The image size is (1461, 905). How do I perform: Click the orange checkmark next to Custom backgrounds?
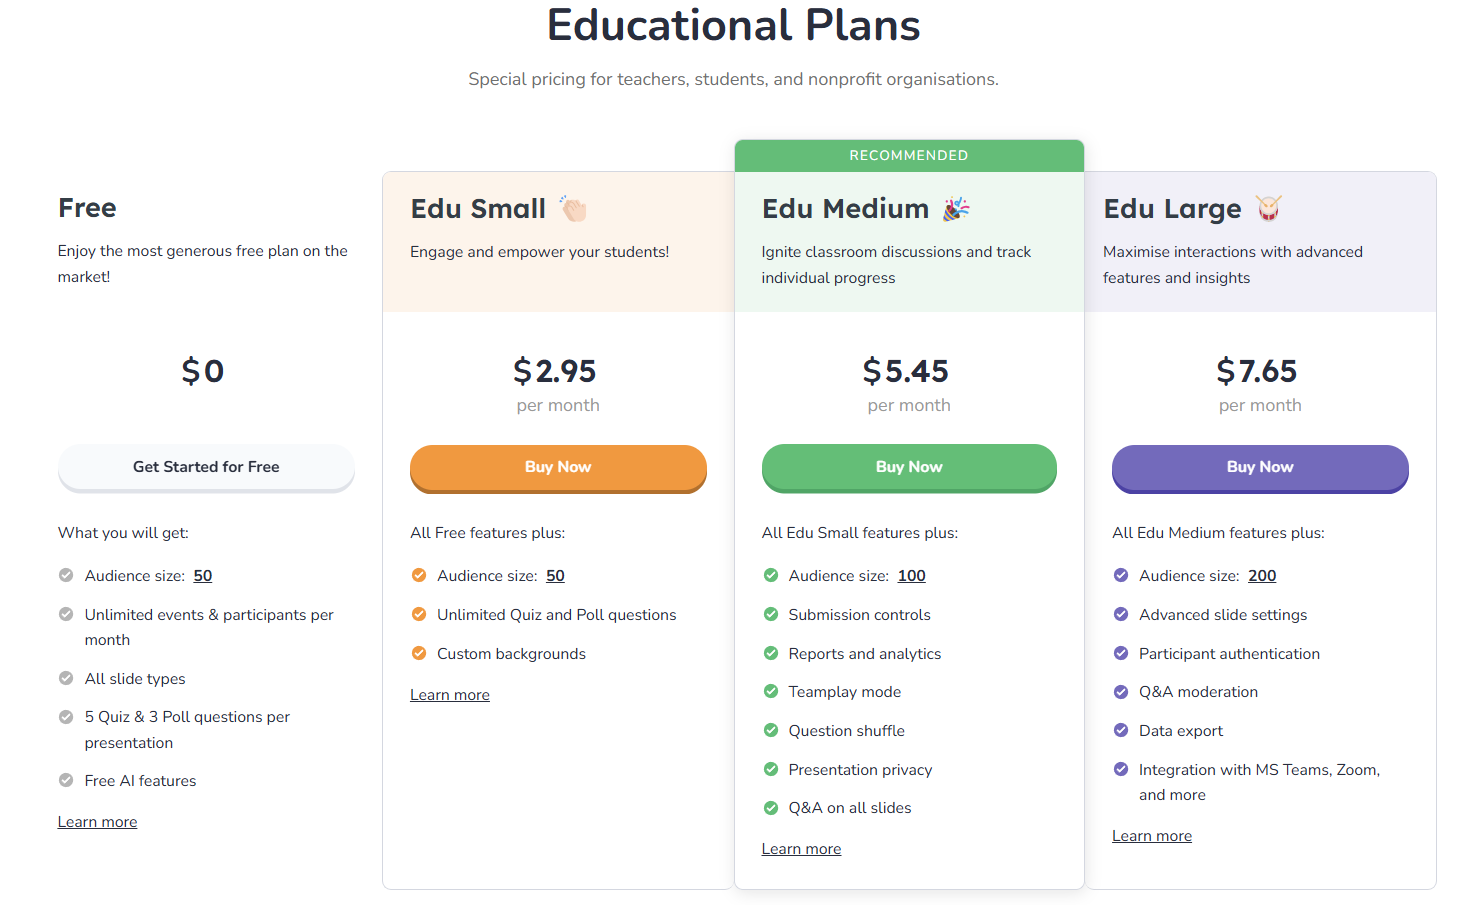(x=419, y=653)
